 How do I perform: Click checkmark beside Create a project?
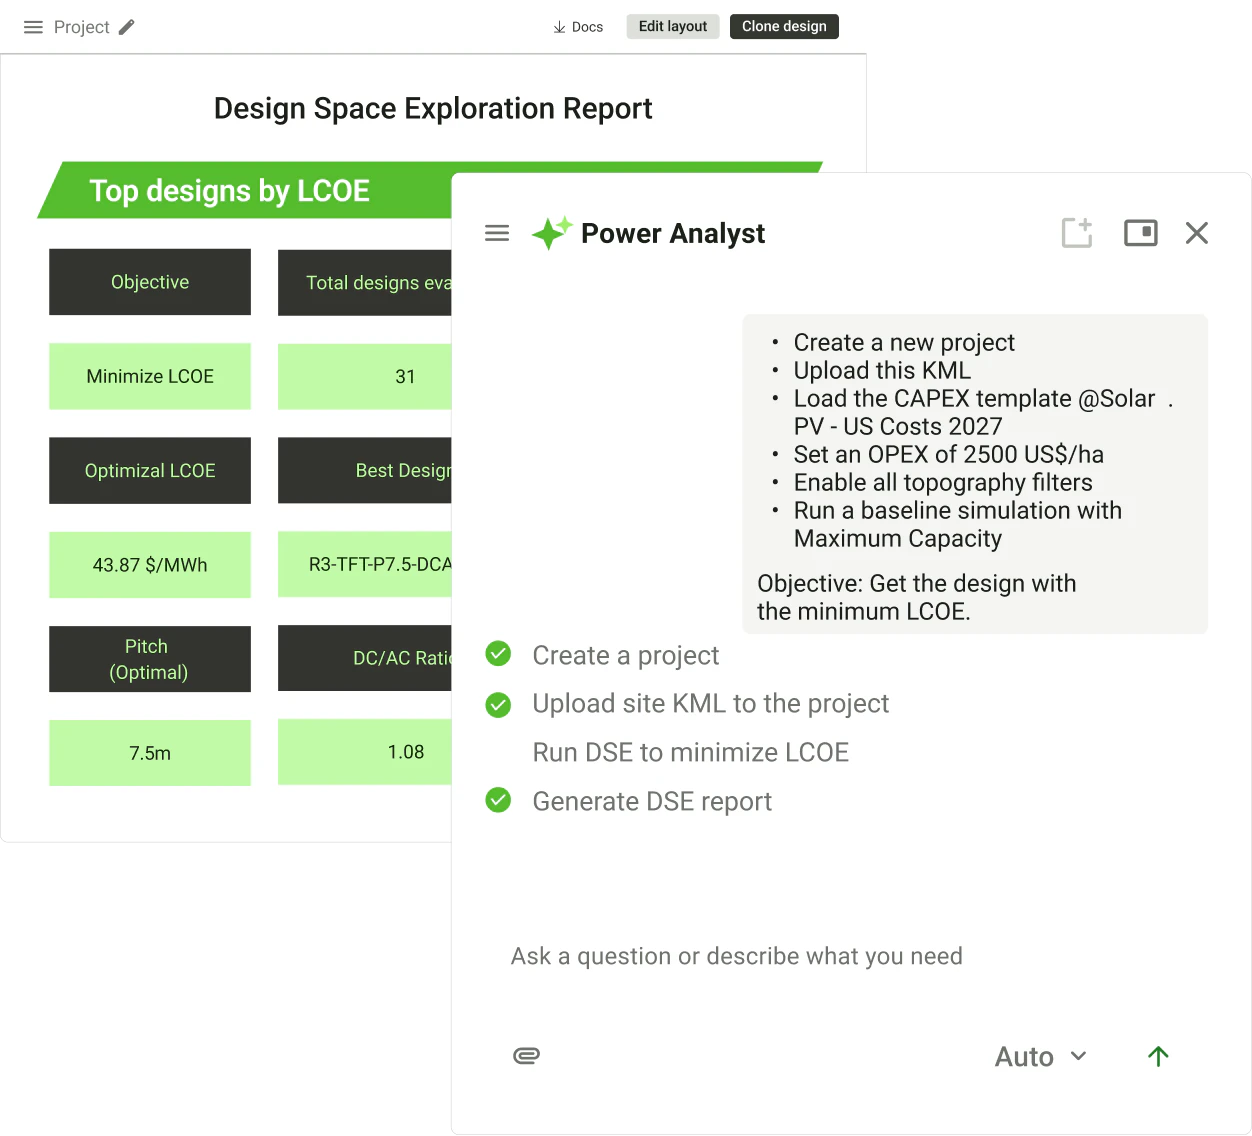click(498, 654)
